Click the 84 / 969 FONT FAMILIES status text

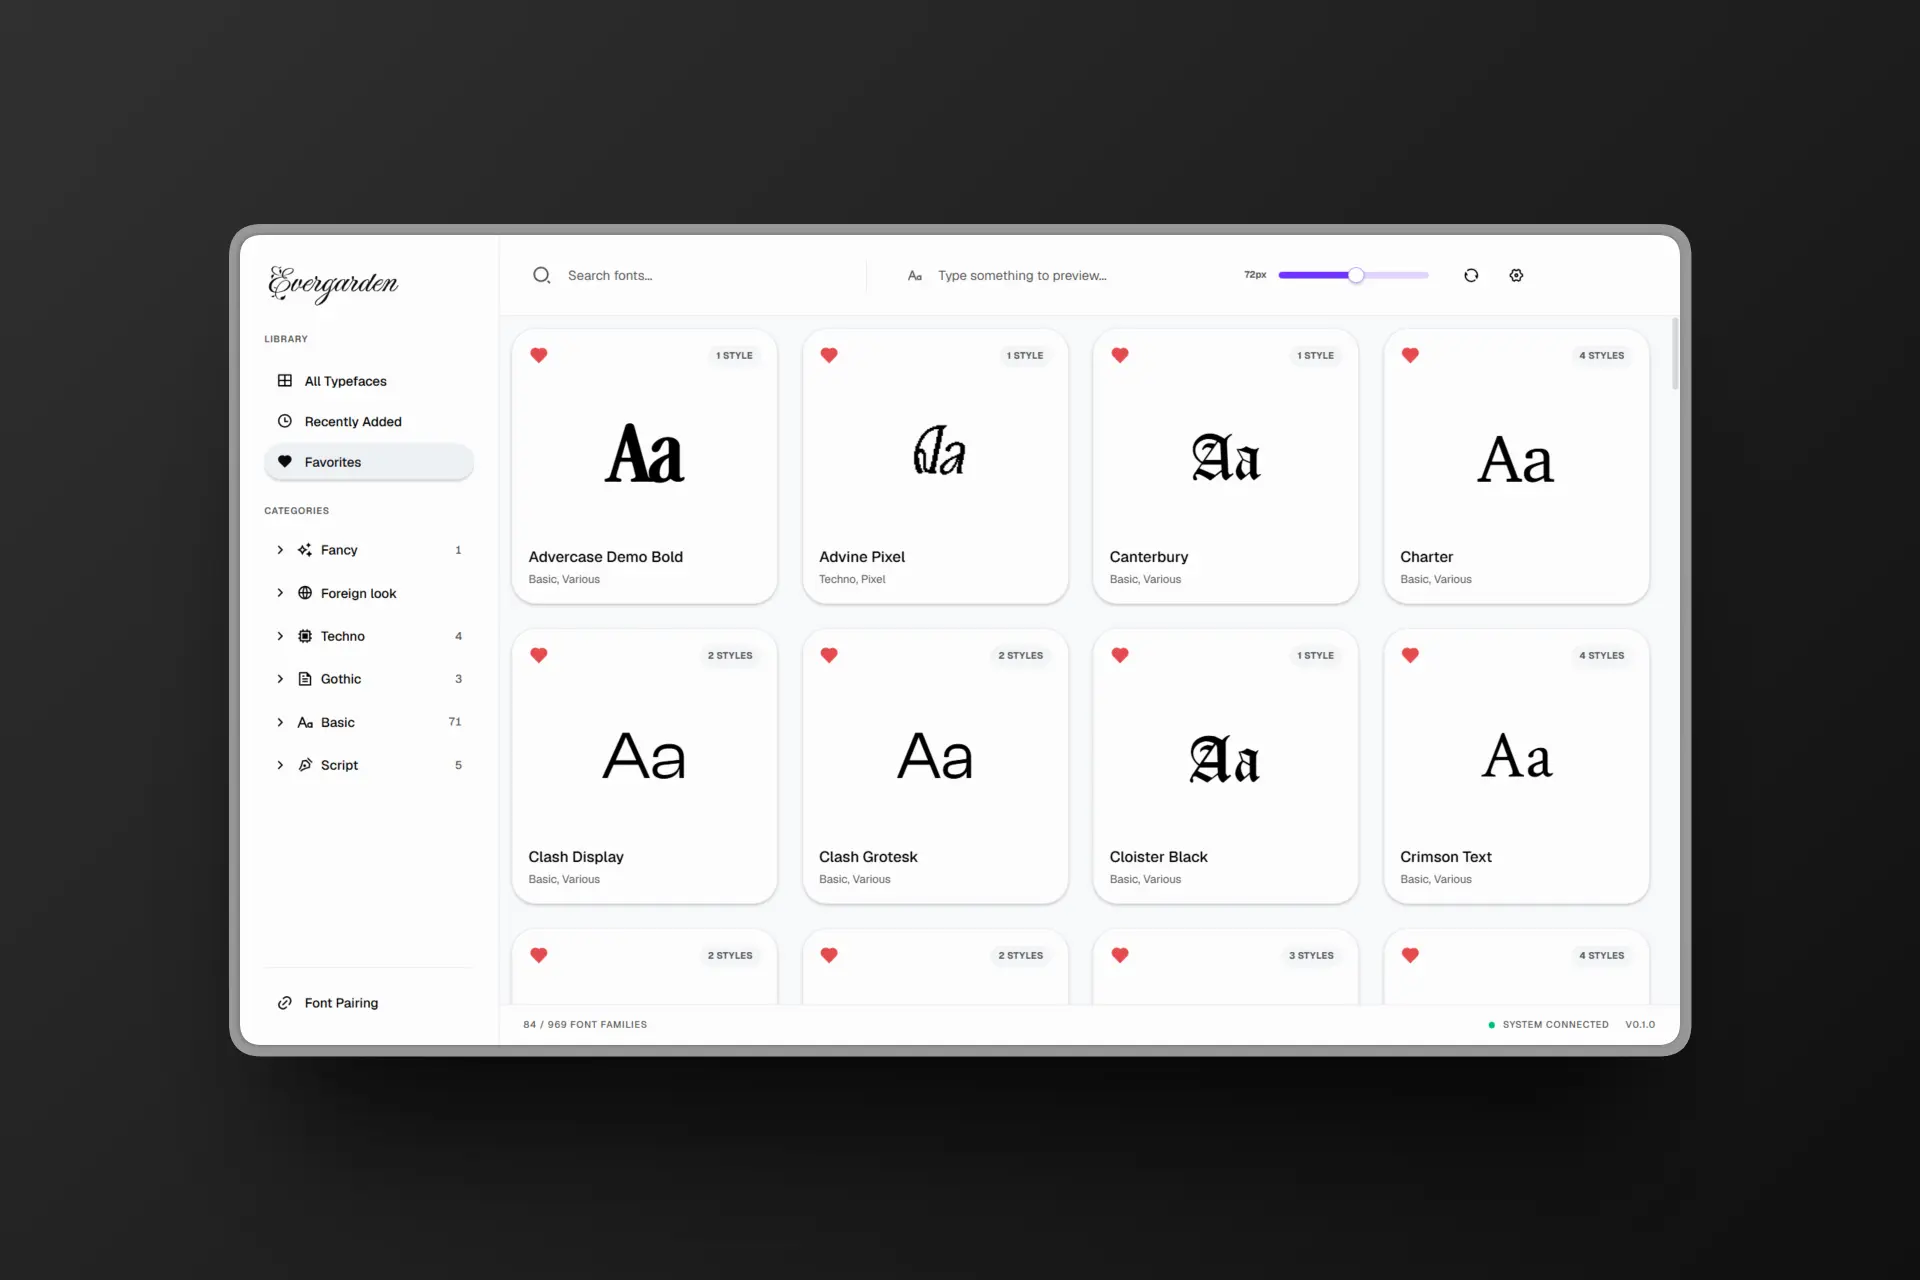pyautogui.click(x=585, y=1025)
